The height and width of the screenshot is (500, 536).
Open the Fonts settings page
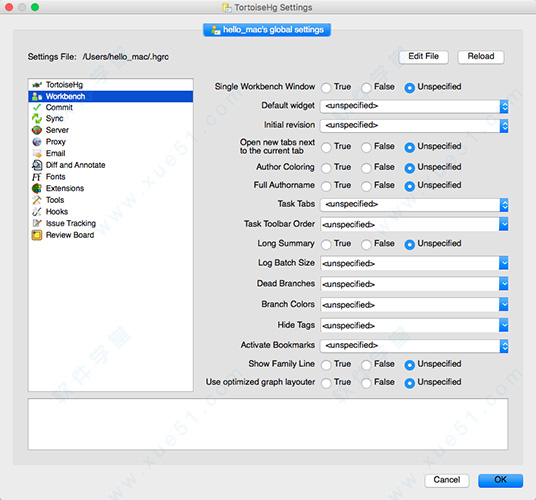[x=110, y=177]
